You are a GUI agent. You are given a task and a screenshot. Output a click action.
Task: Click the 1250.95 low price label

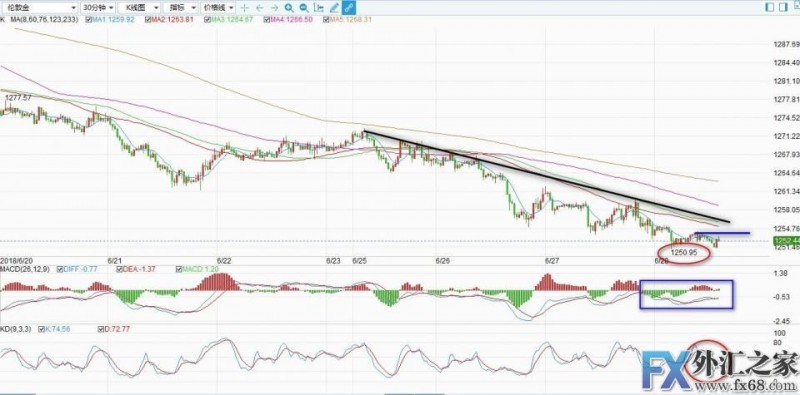click(x=685, y=252)
